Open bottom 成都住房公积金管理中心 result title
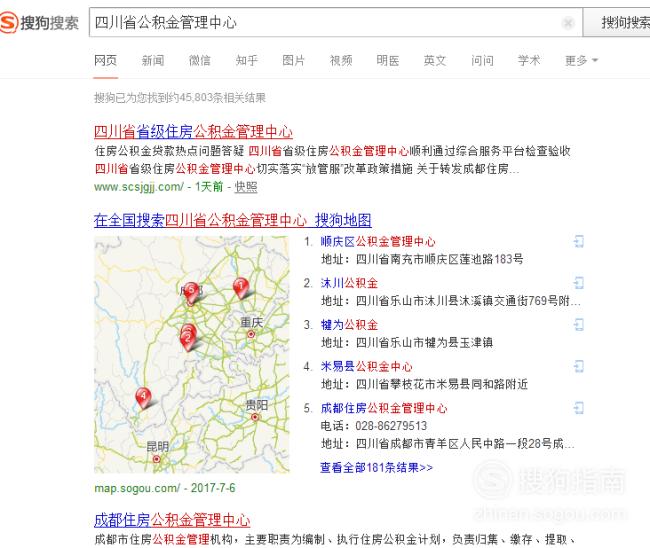Screen dimensions: 650x548 point(172,520)
